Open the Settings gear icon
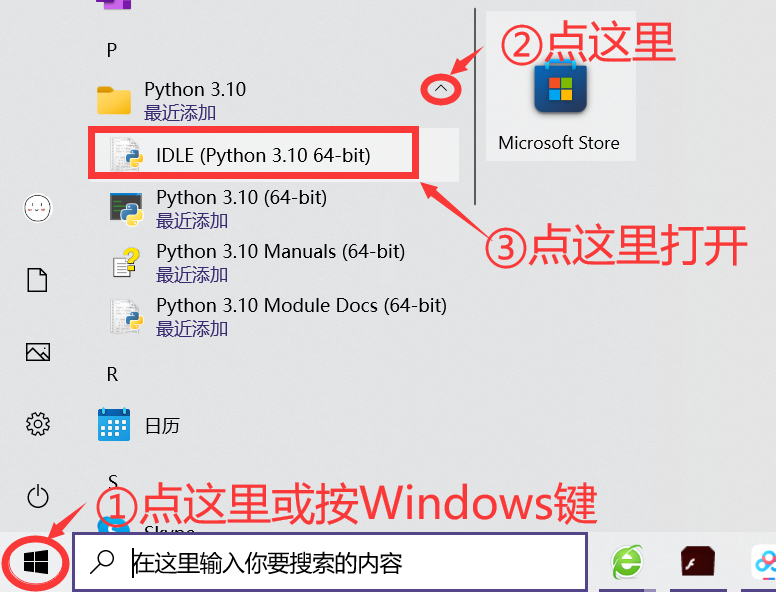The height and width of the screenshot is (592, 776). coord(38,424)
